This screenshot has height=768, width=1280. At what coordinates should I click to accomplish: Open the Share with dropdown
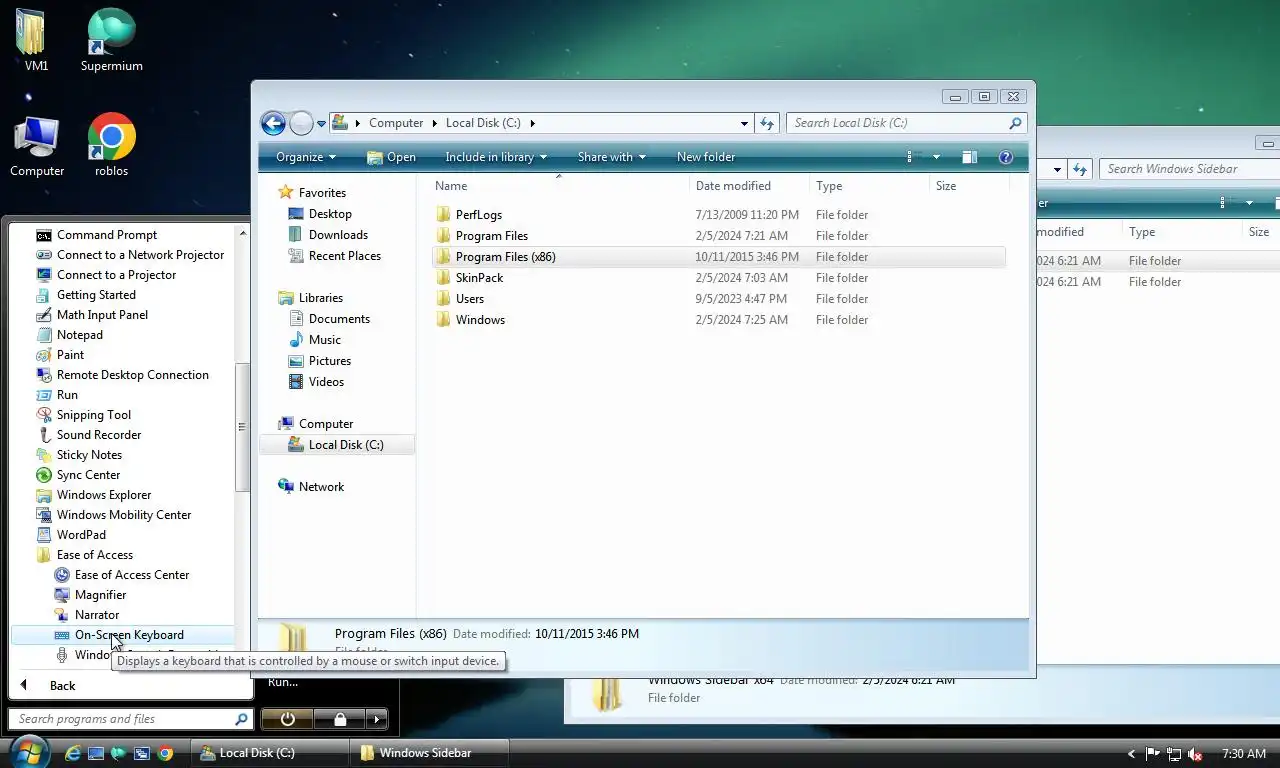coord(612,157)
